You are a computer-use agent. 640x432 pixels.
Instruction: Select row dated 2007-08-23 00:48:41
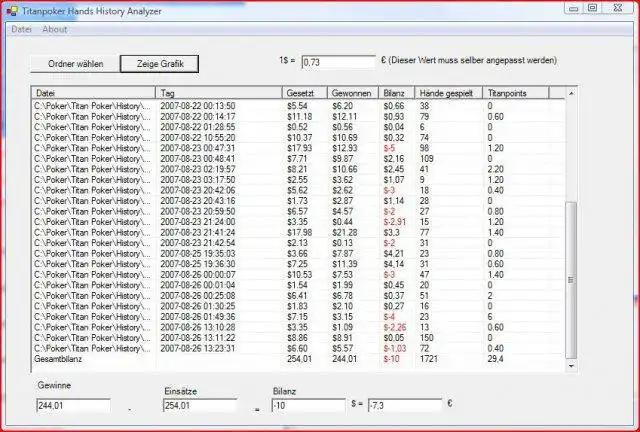click(299, 158)
